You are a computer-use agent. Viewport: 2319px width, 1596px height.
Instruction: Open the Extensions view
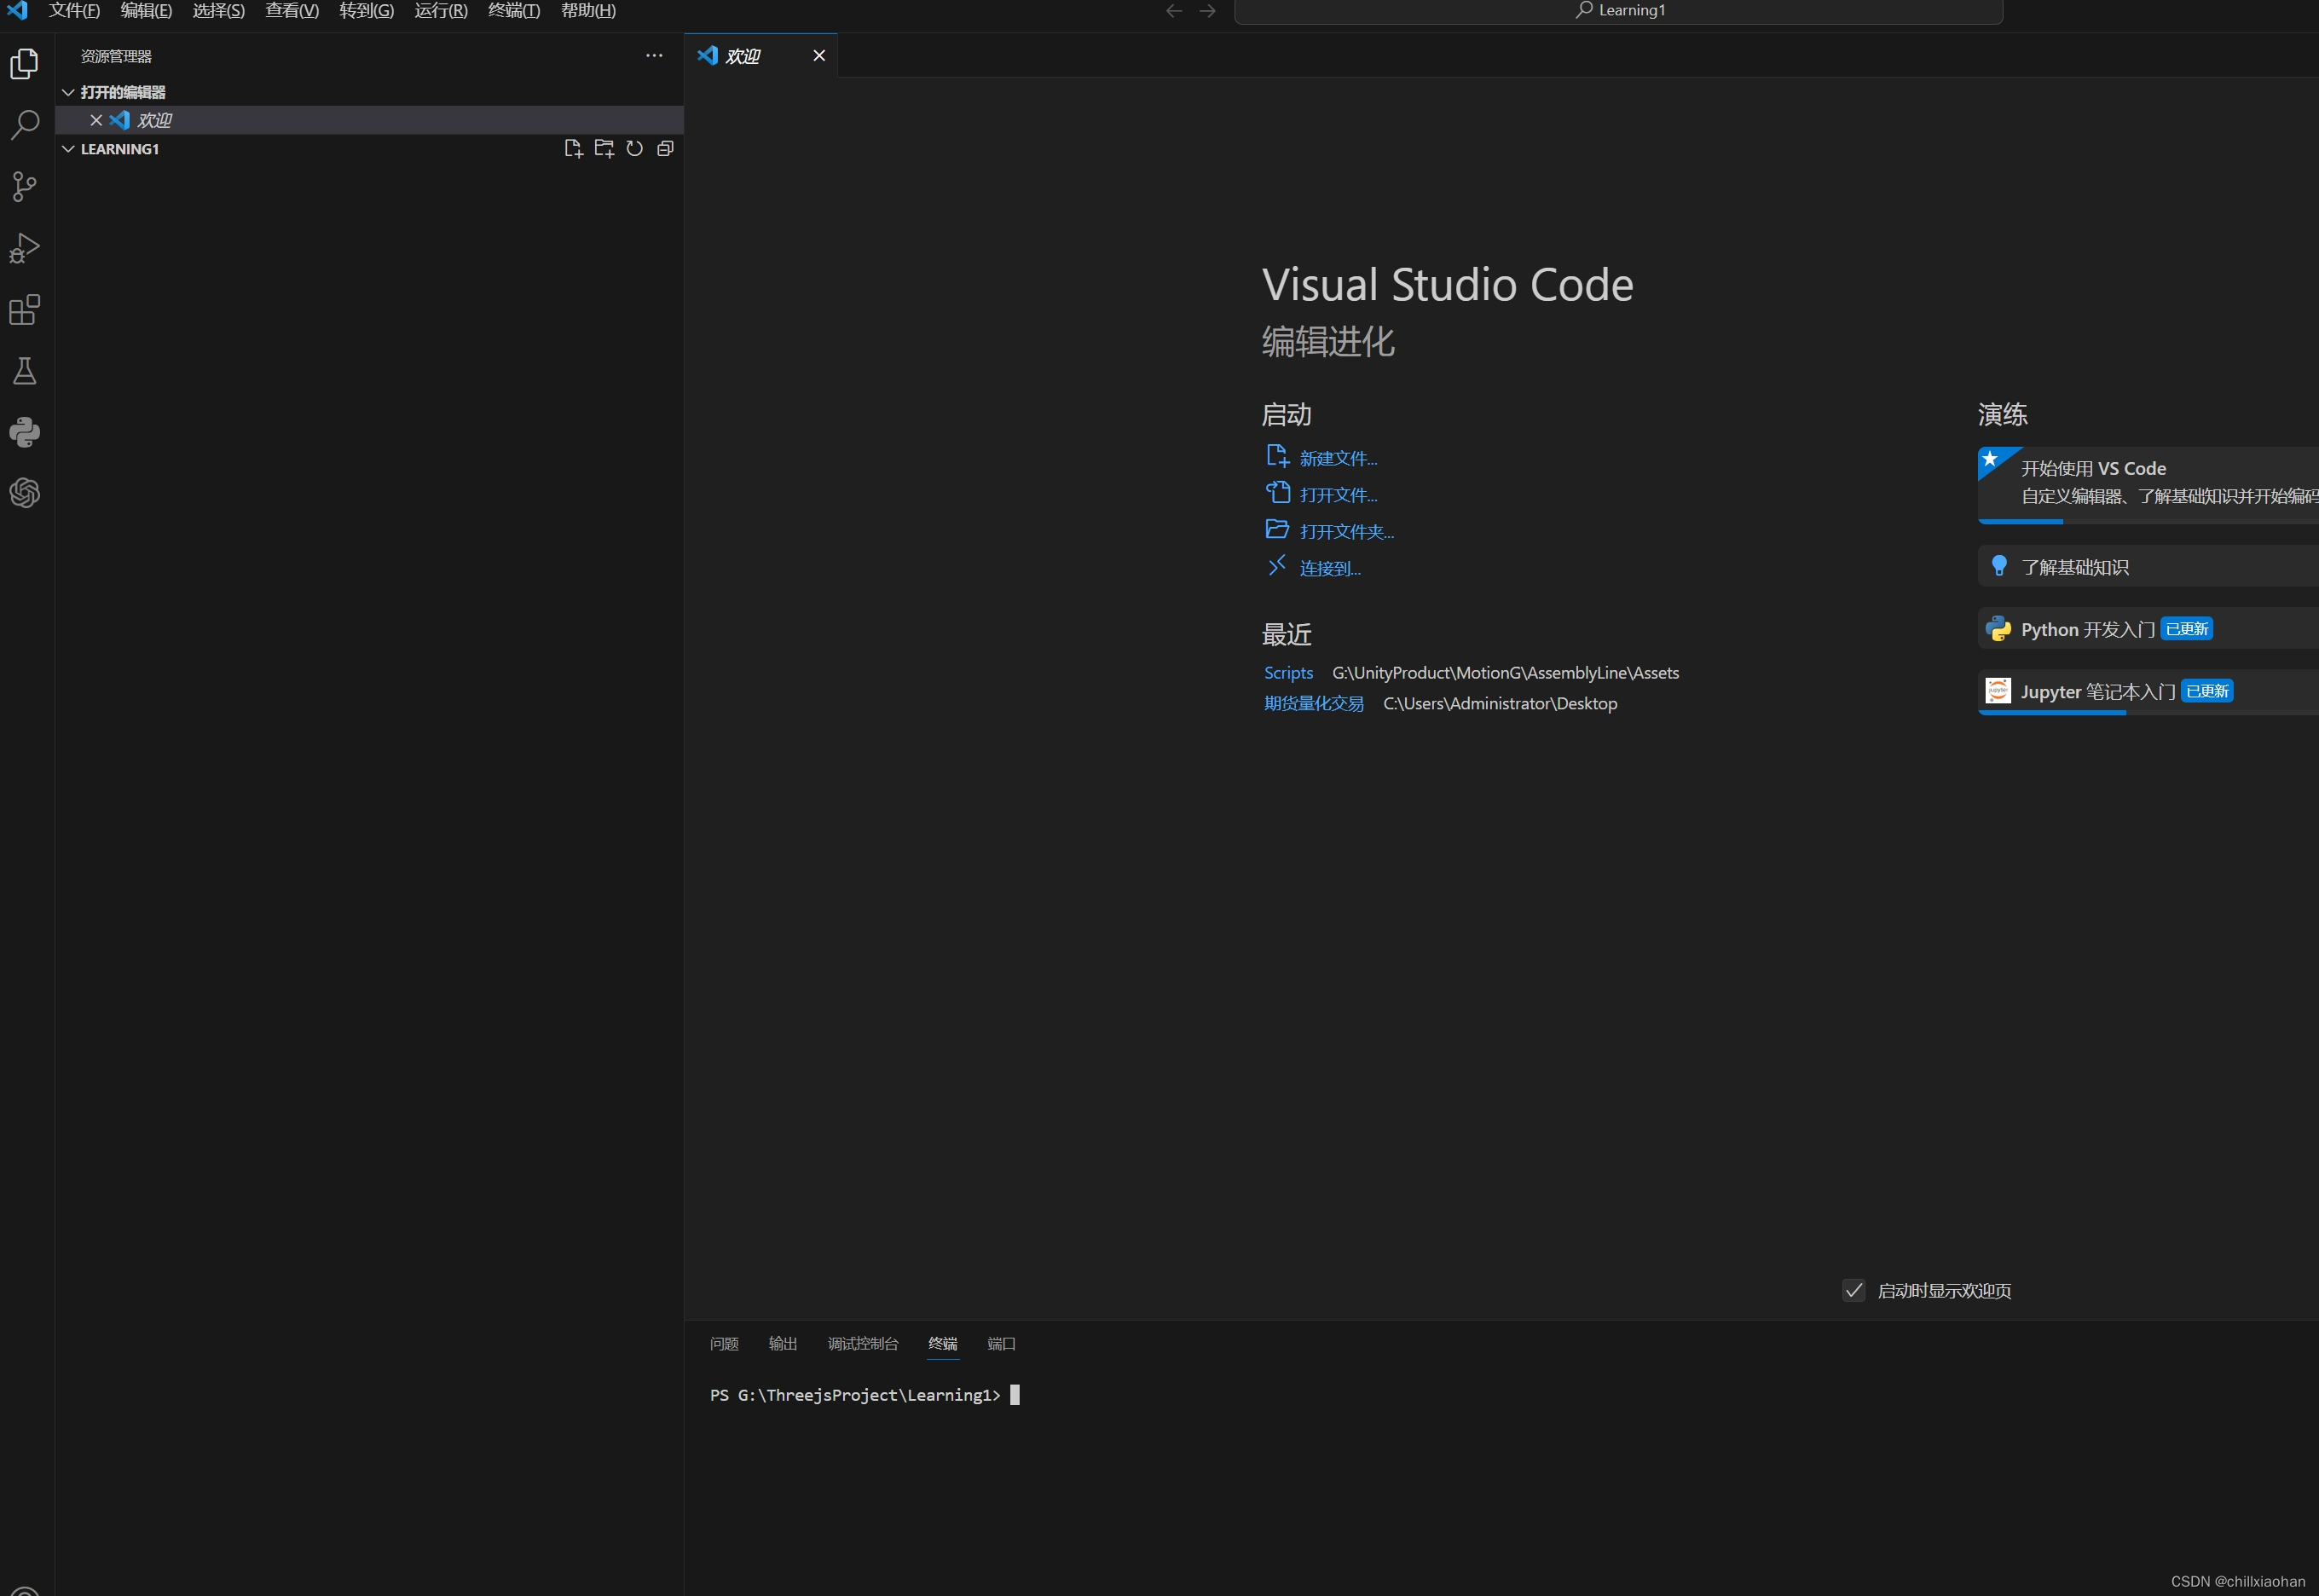pos(24,310)
